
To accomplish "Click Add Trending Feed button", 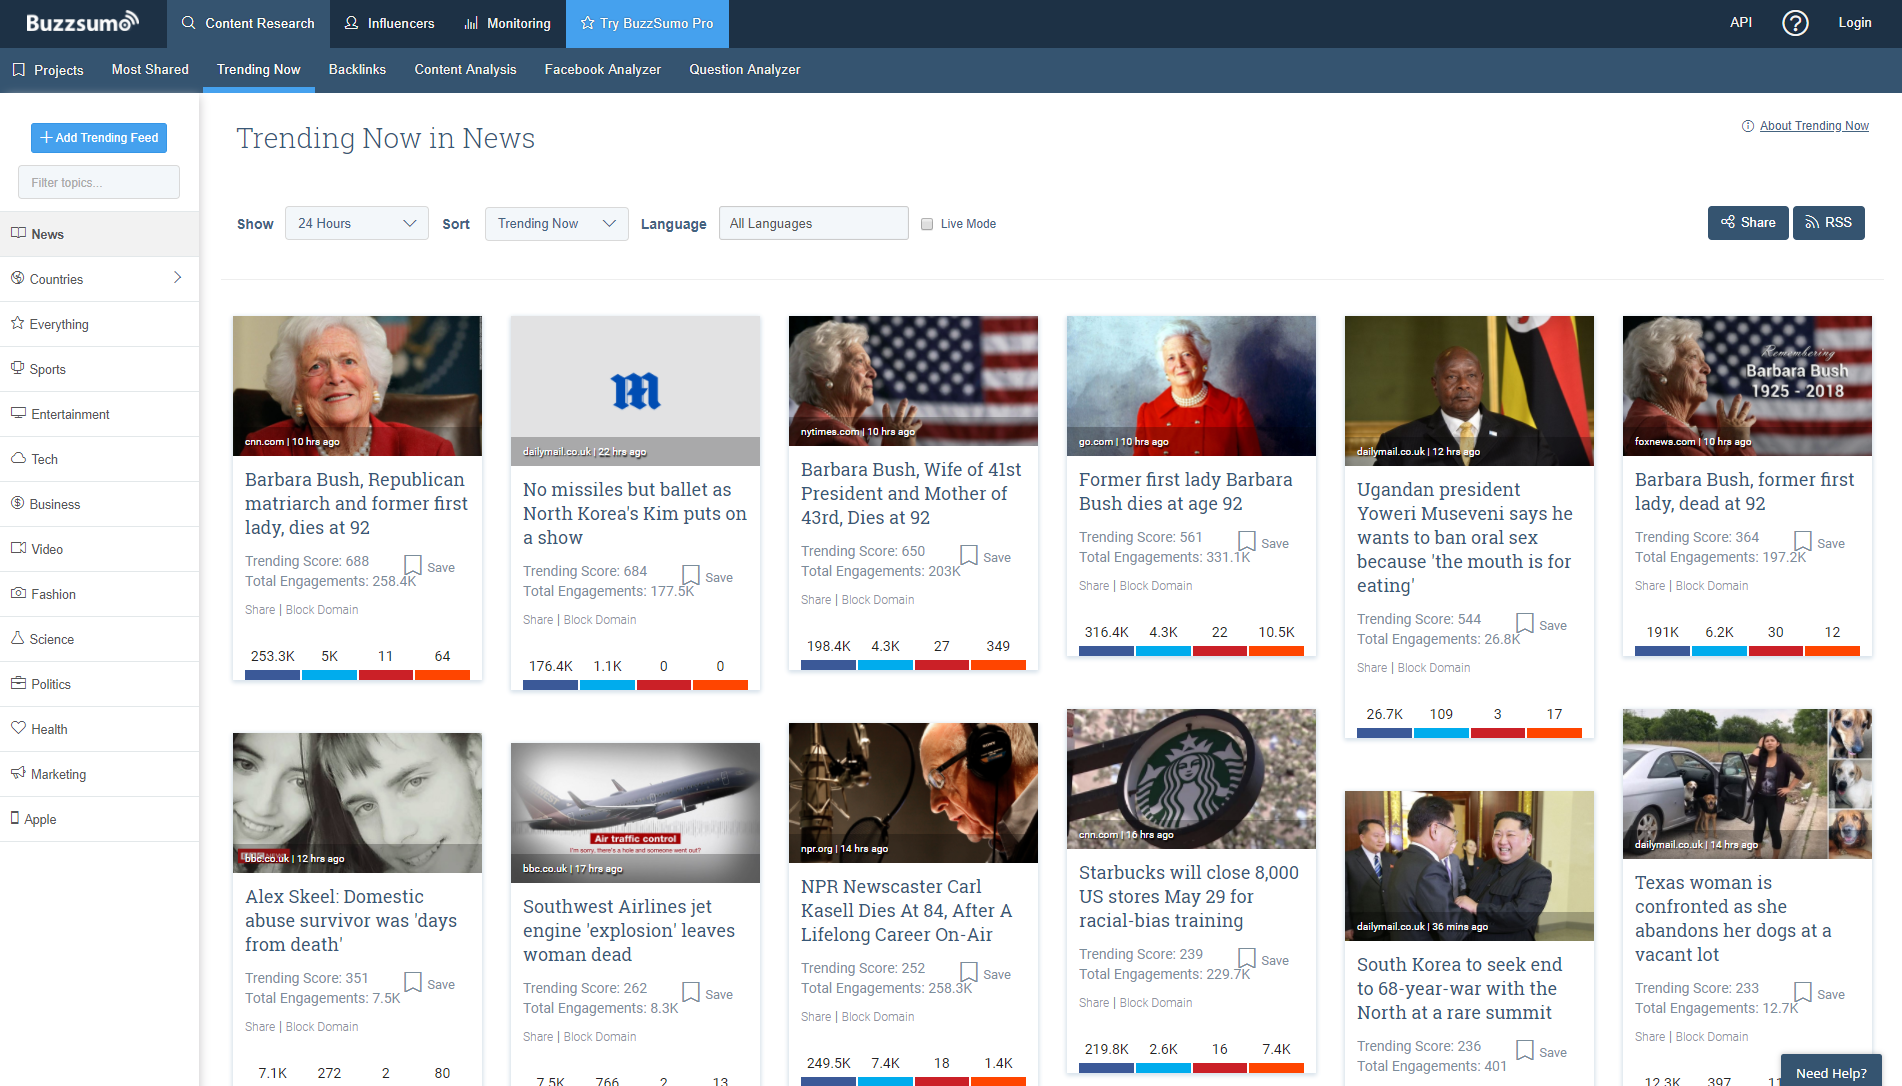I will click(99, 138).
